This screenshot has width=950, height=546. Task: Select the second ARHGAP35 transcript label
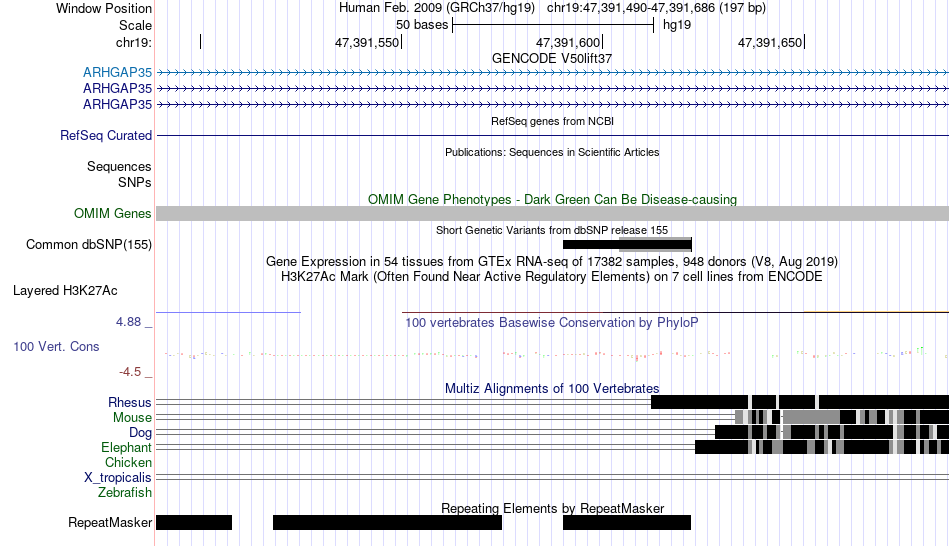[x=118, y=88]
